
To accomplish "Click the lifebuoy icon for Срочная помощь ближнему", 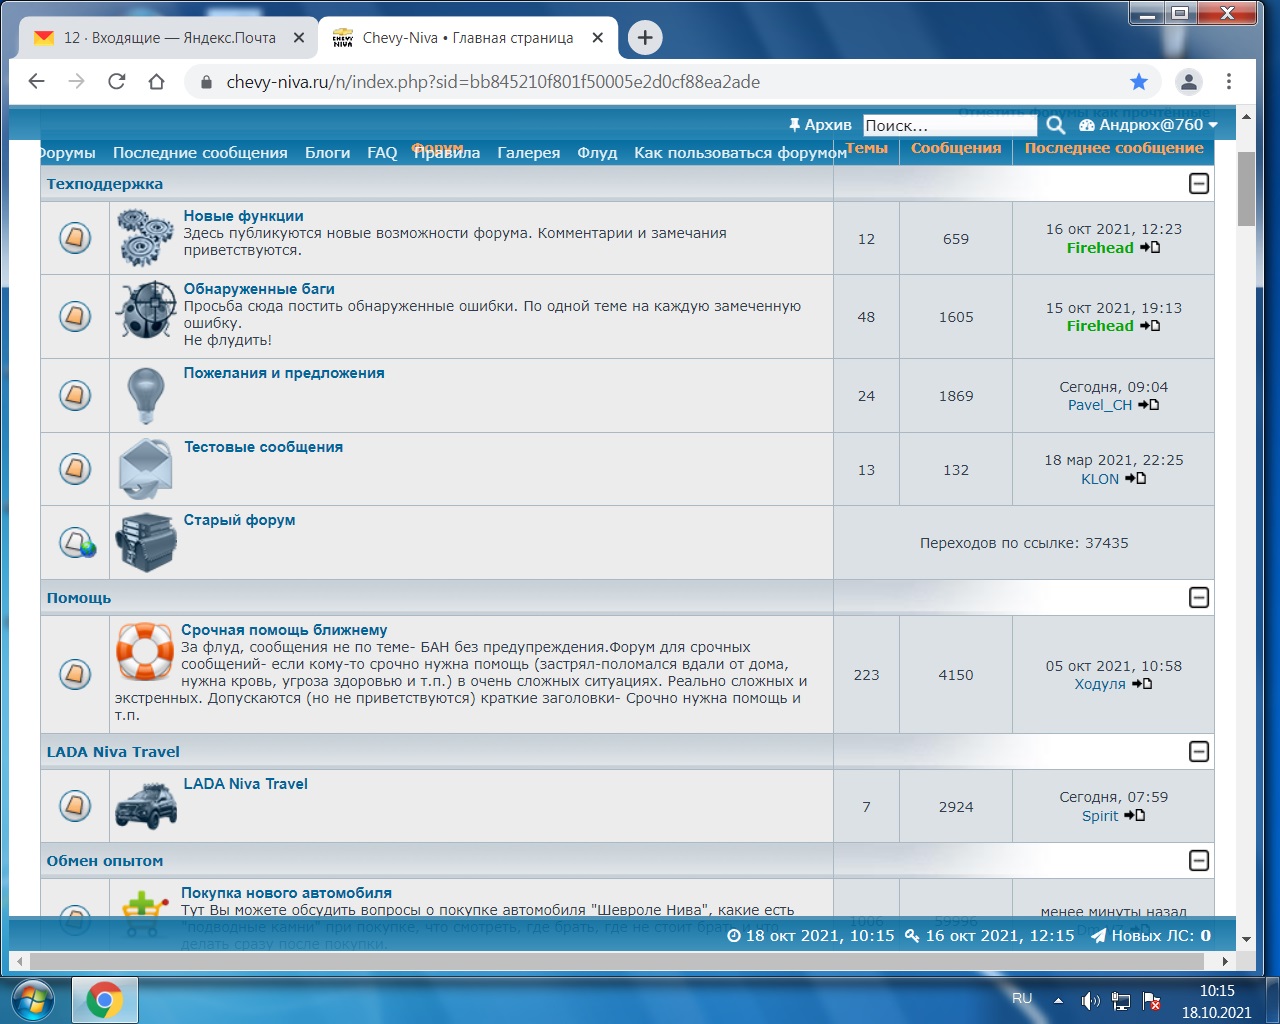I will click(145, 651).
